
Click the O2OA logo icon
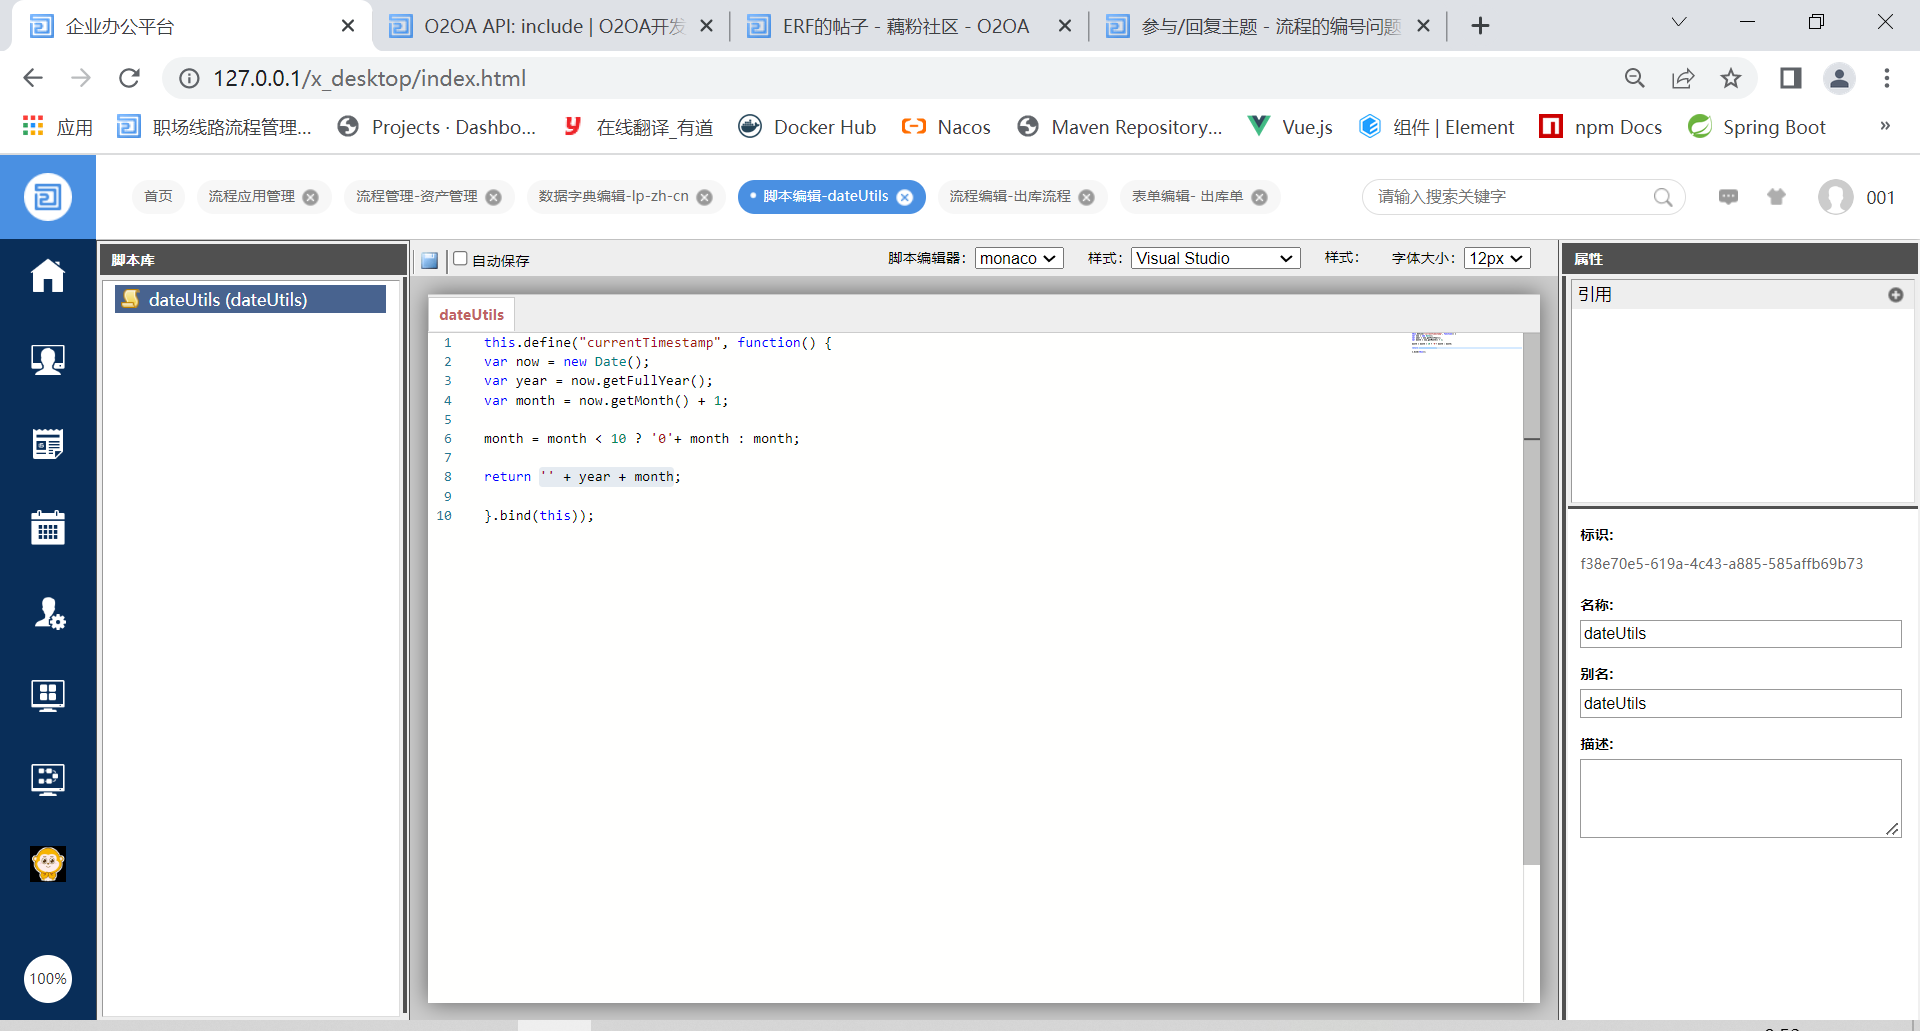point(48,197)
